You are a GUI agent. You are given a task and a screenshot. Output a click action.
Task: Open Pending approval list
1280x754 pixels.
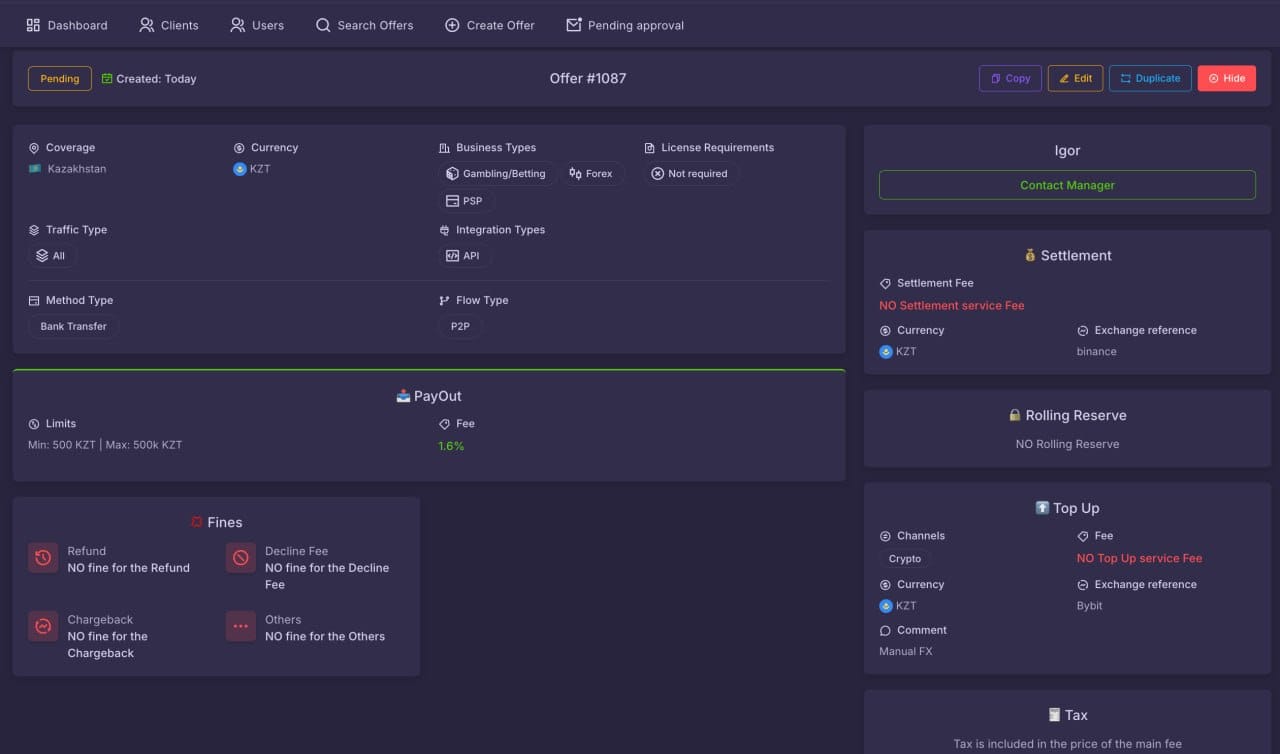click(x=625, y=25)
